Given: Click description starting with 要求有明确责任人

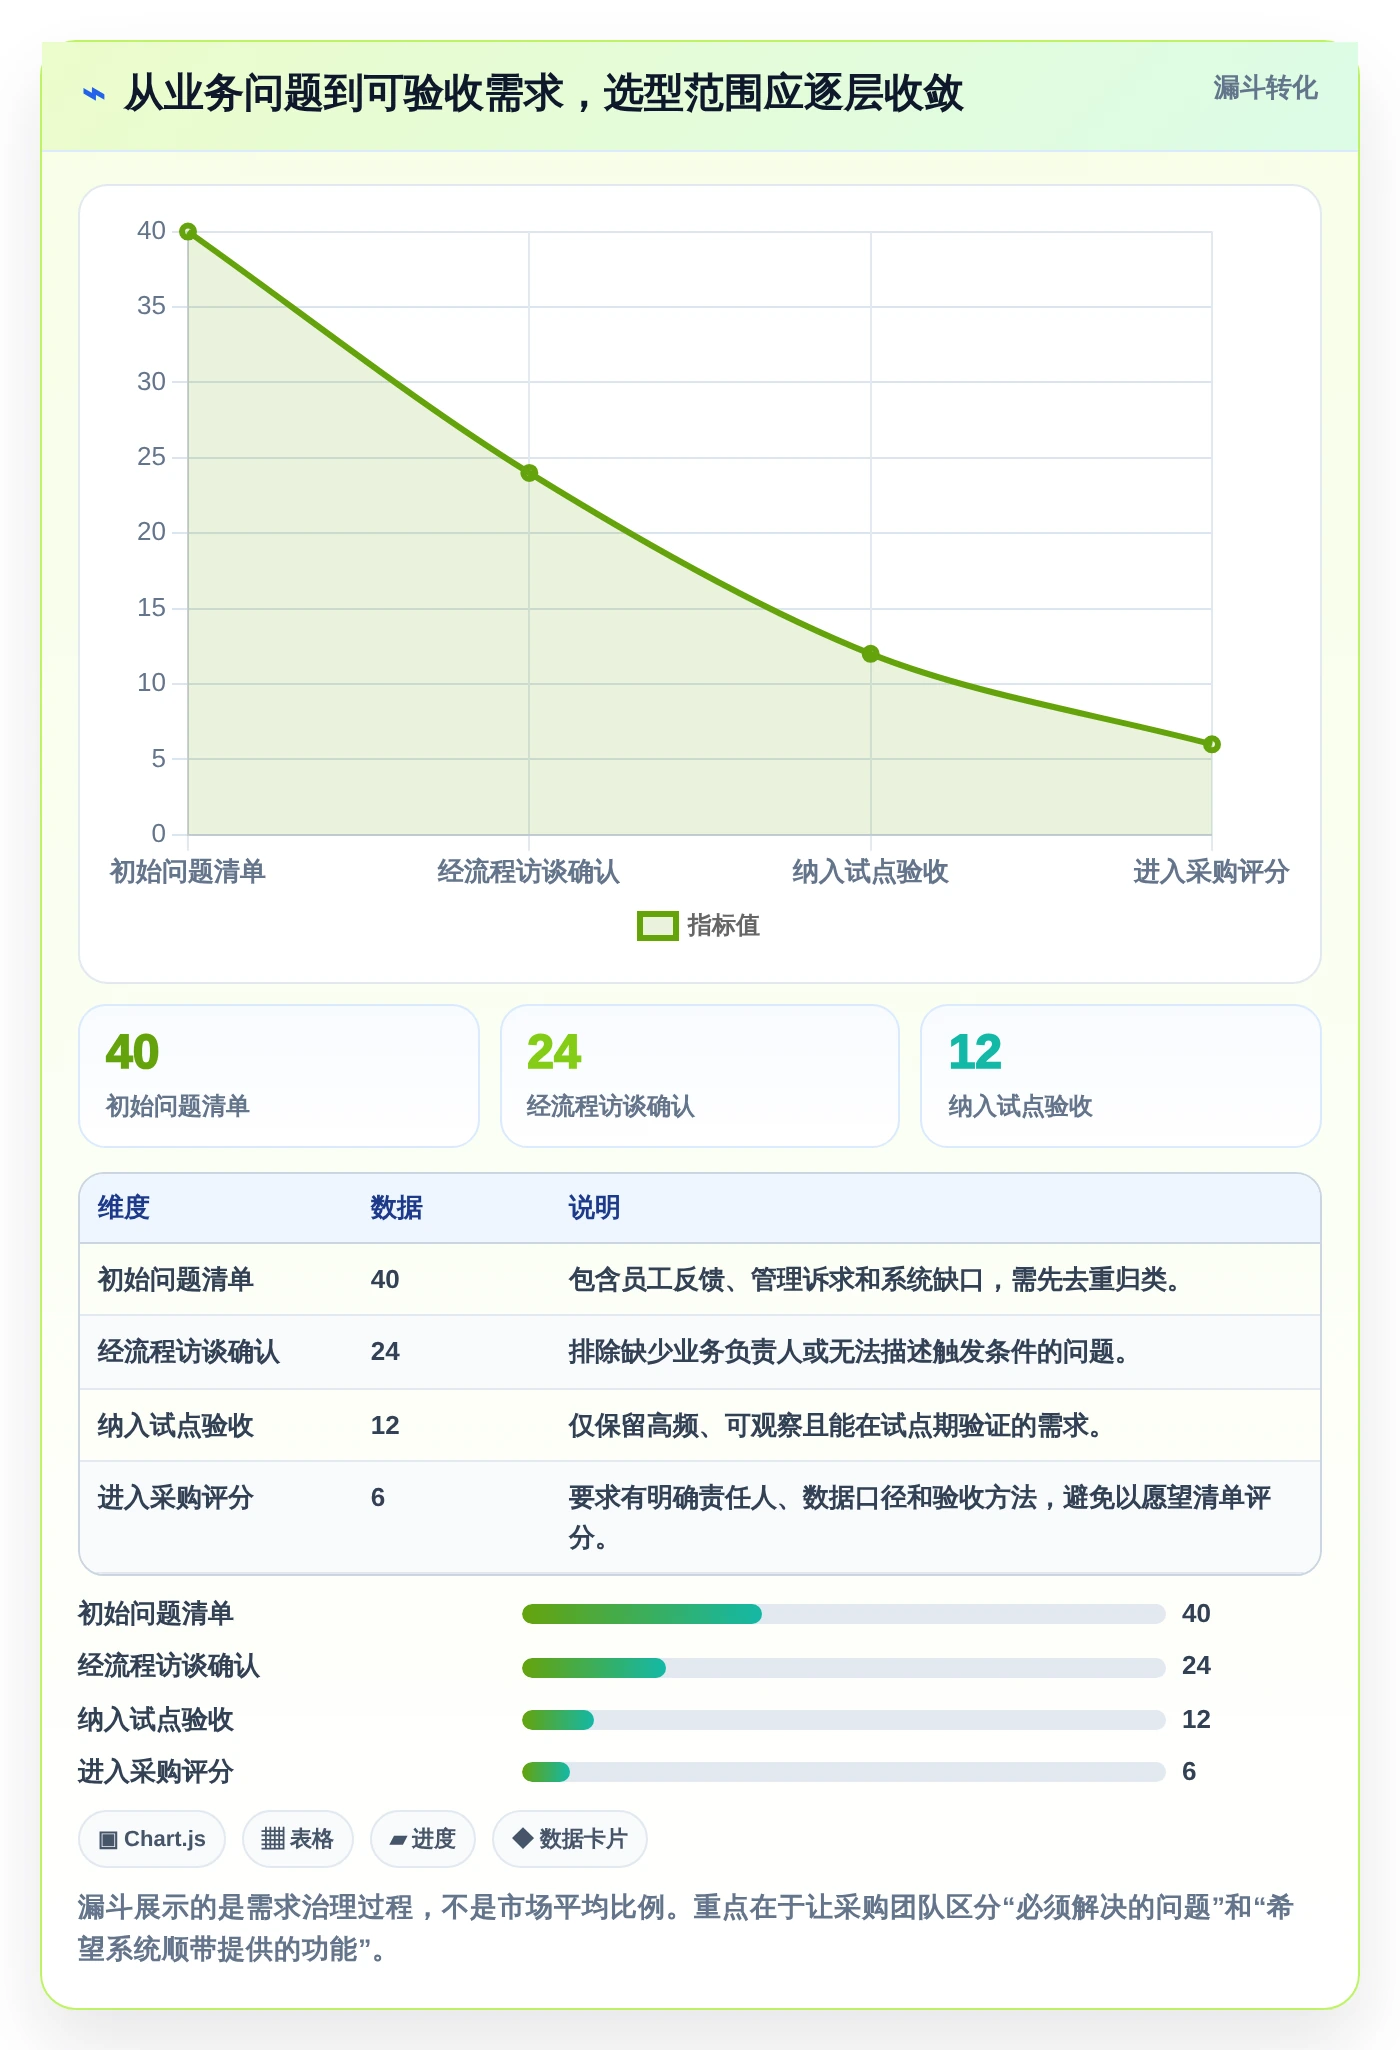Looking at the screenshot, I should coord(920,1517).
